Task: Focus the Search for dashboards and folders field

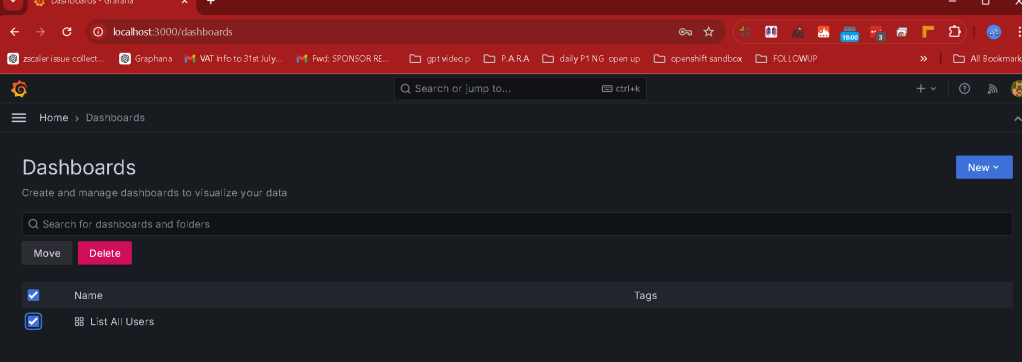Action: coord(517,224)
